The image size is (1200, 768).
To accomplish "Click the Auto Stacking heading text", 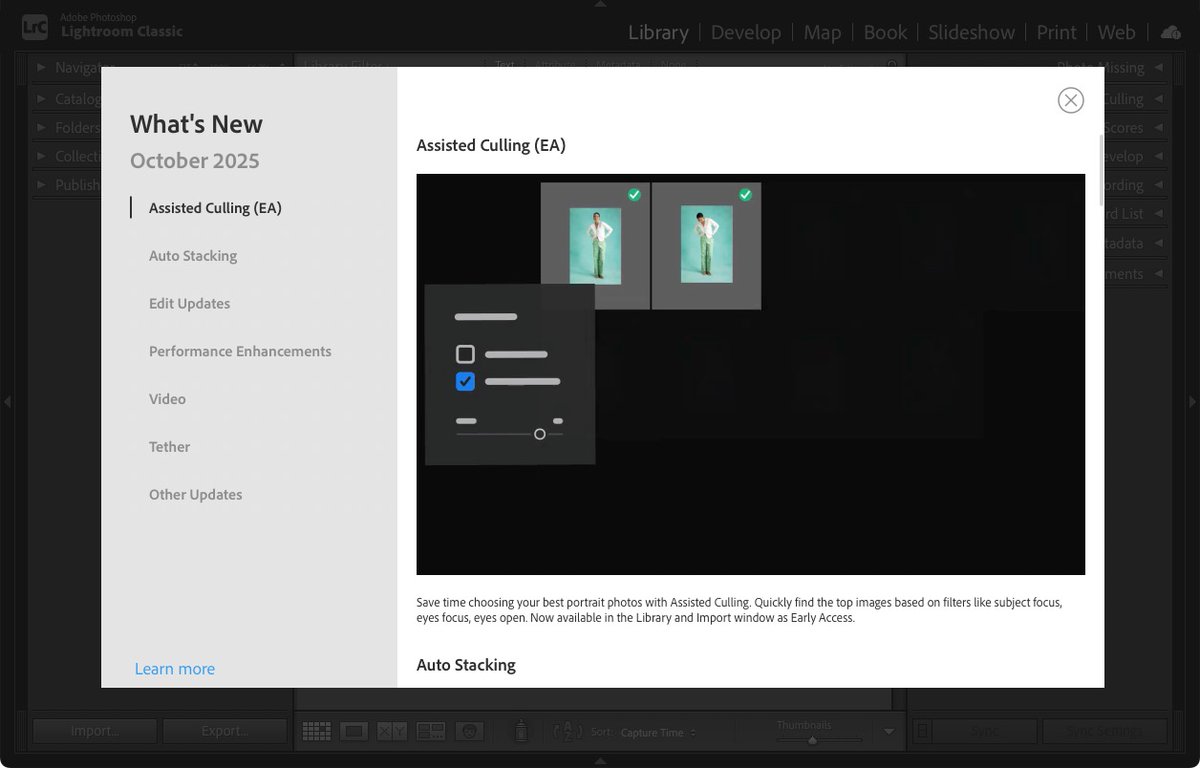I will point(466,665).
